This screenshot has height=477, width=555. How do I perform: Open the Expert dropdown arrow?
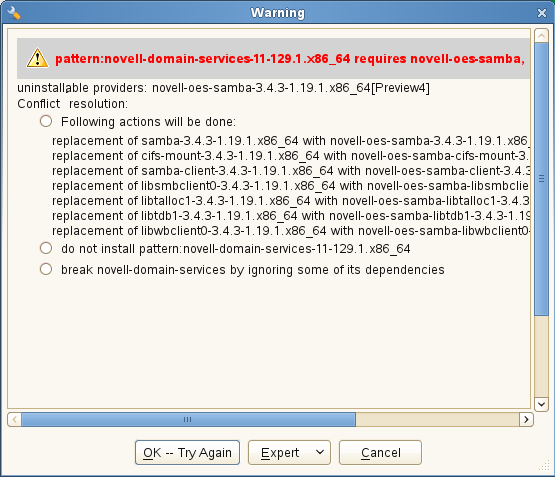(x=320, y=452)
